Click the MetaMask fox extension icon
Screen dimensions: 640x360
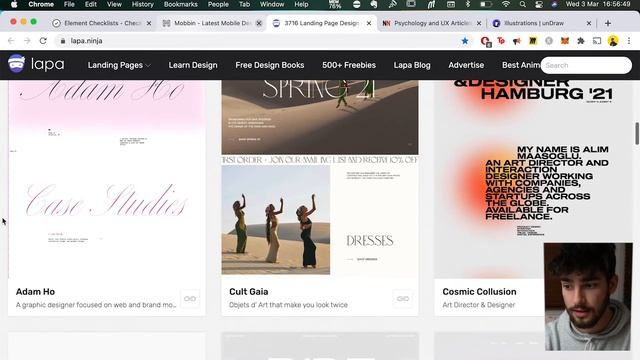(x=565, y=41)
